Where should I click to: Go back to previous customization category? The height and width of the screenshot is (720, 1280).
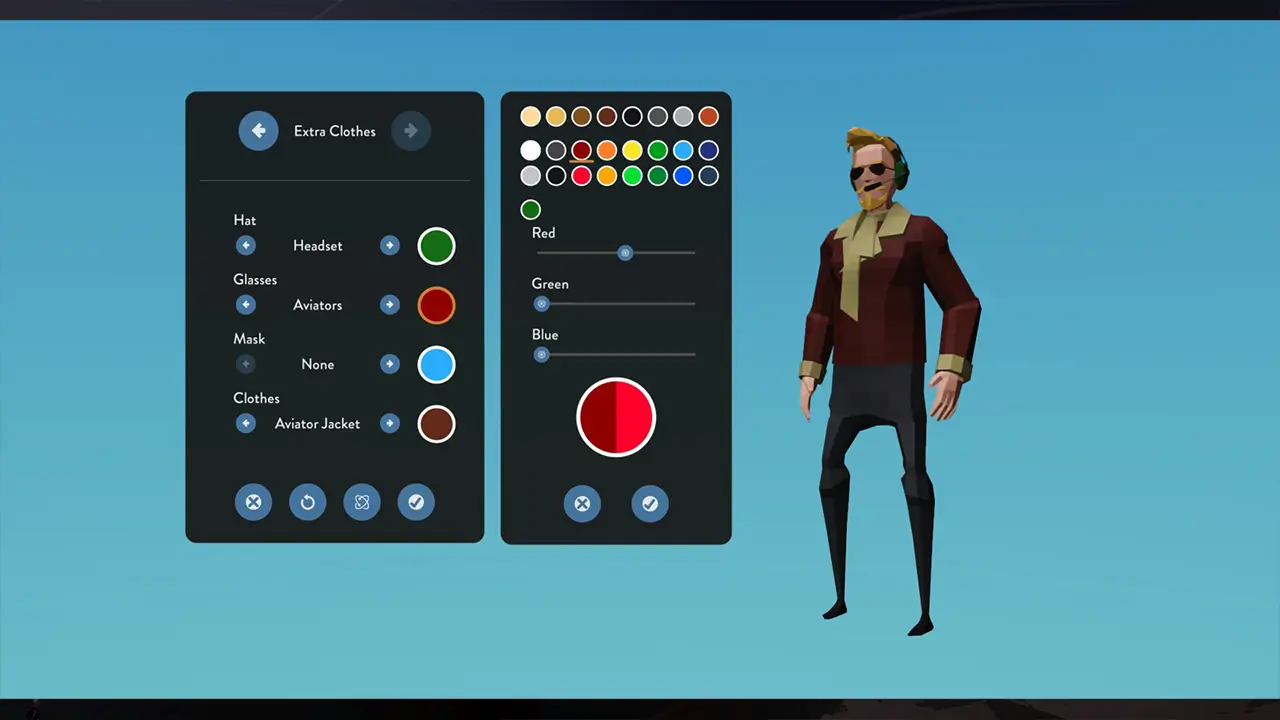click(258, 131)
